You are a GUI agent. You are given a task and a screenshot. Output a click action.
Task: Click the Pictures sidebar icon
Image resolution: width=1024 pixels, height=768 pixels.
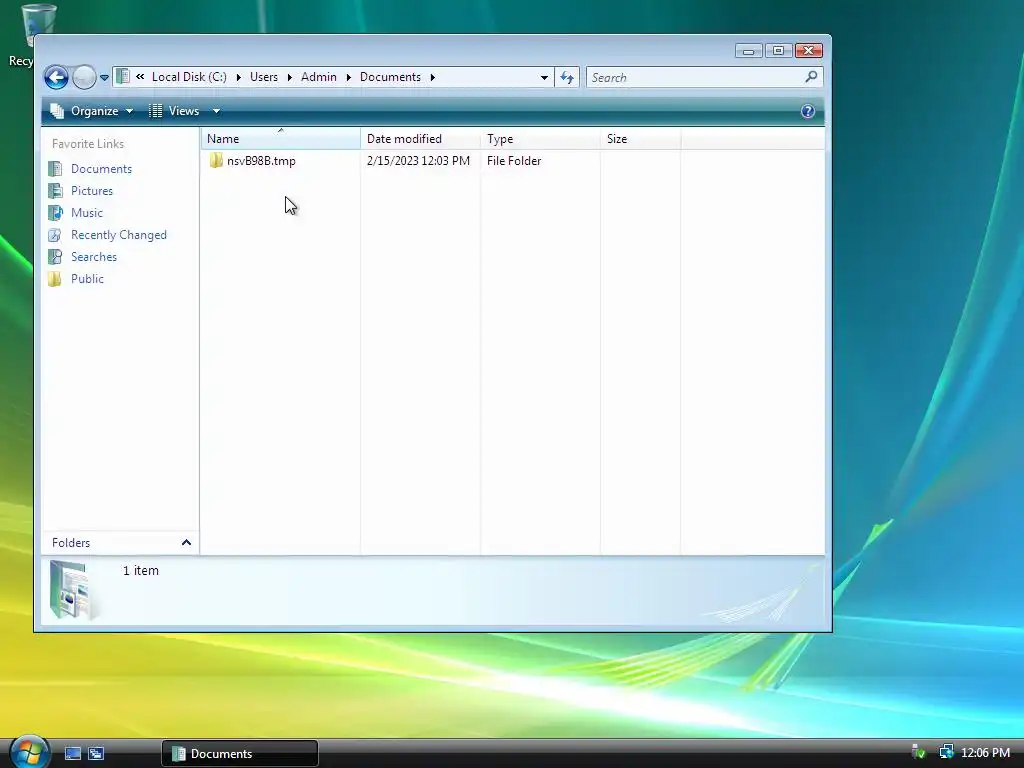coord(56,191)
